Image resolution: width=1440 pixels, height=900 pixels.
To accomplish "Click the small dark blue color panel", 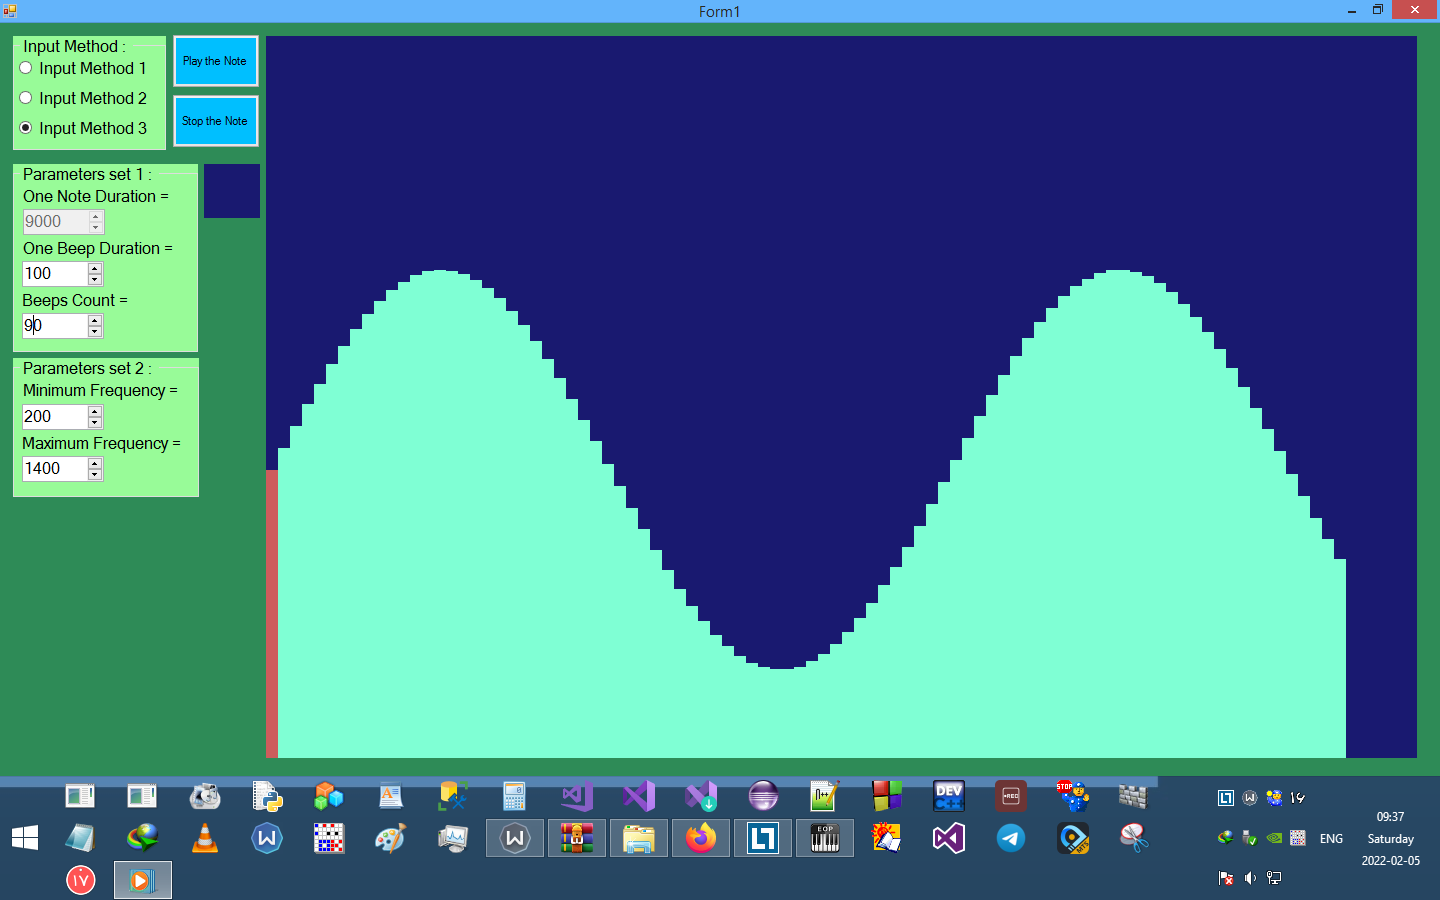I will click(x=231, y=191).
